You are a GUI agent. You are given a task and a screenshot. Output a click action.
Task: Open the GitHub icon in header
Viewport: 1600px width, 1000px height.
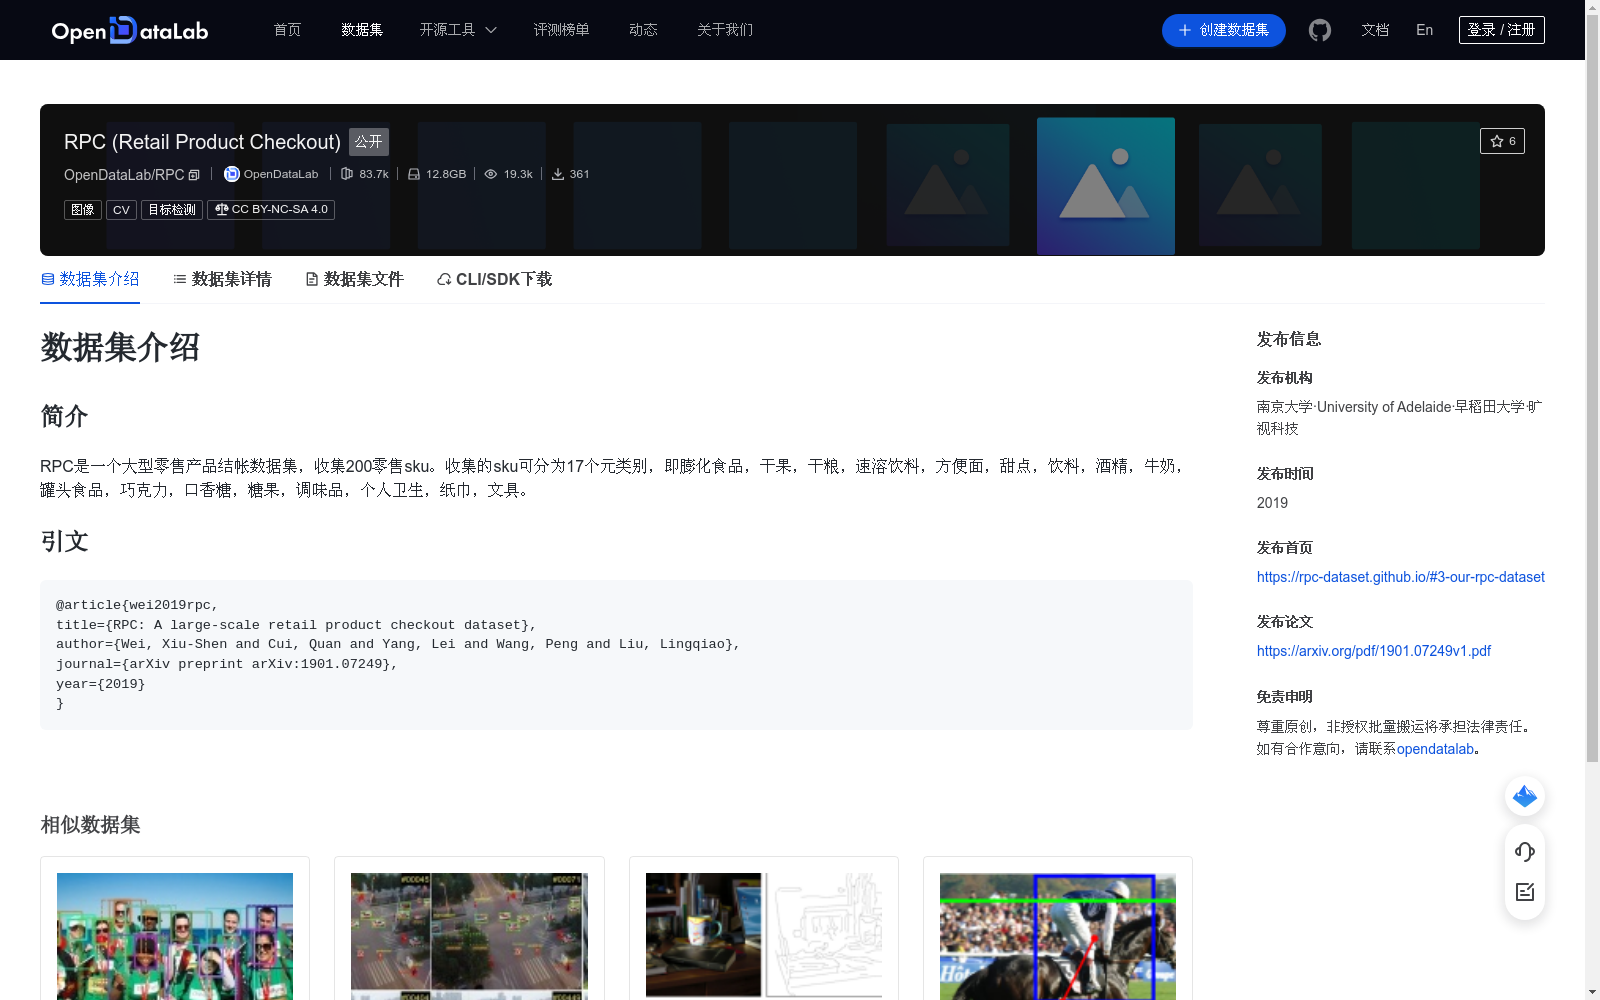1320,30
